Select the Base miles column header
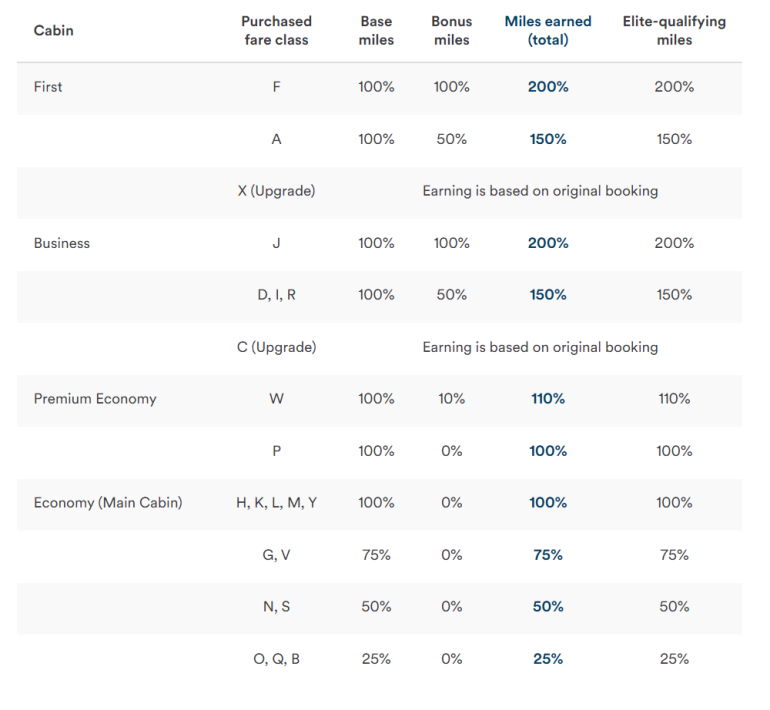The image size is (770, 710). (376, 31)
